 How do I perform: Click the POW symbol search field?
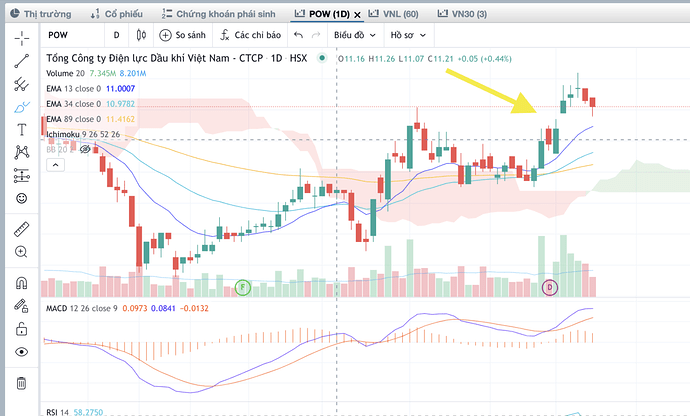(73, 35)
